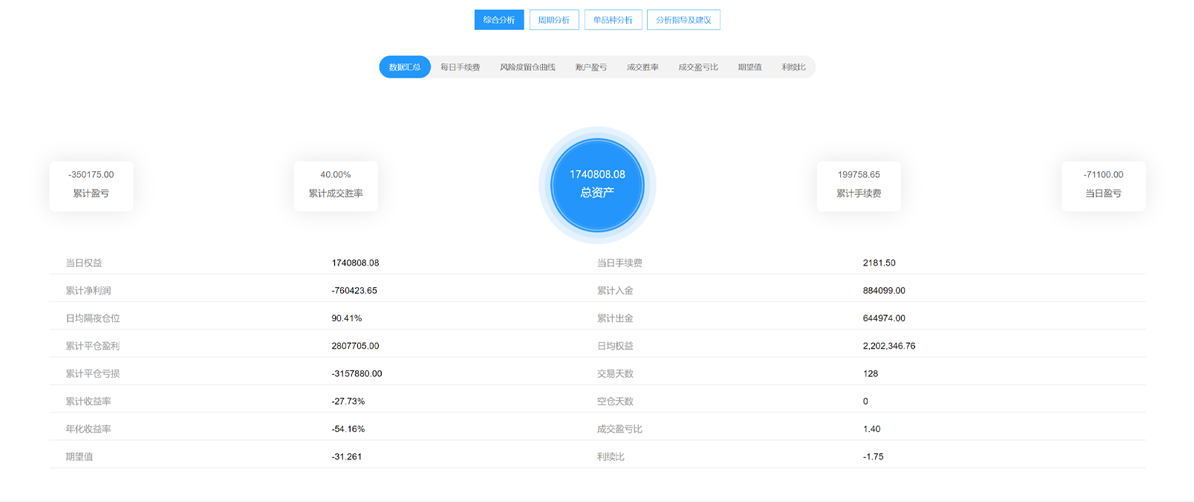Click the 日均权益 value 2,202,346.76

888,346
